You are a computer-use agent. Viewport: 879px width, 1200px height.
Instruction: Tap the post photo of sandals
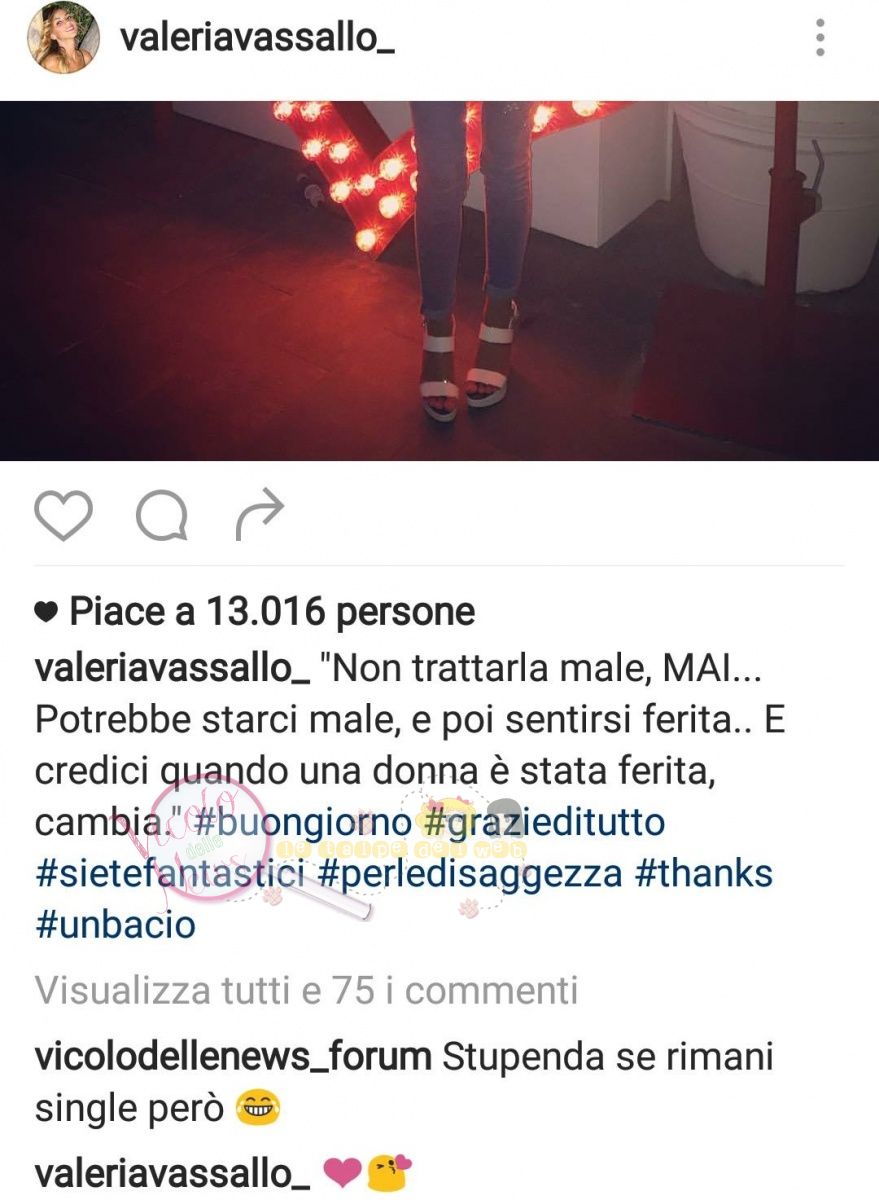click(439, 280)
